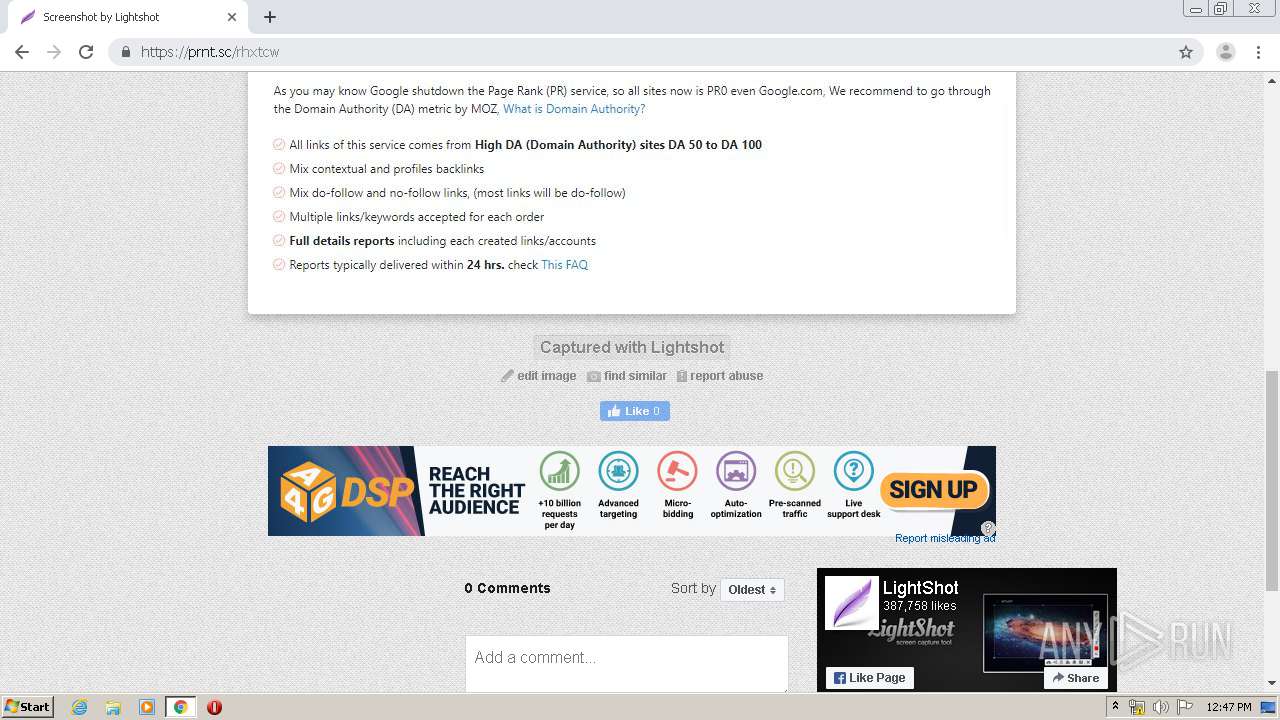This screenshot has height=720, width=1280.
Task: Open the What is Domain Authority link
Action: click(x=574, y=109)
